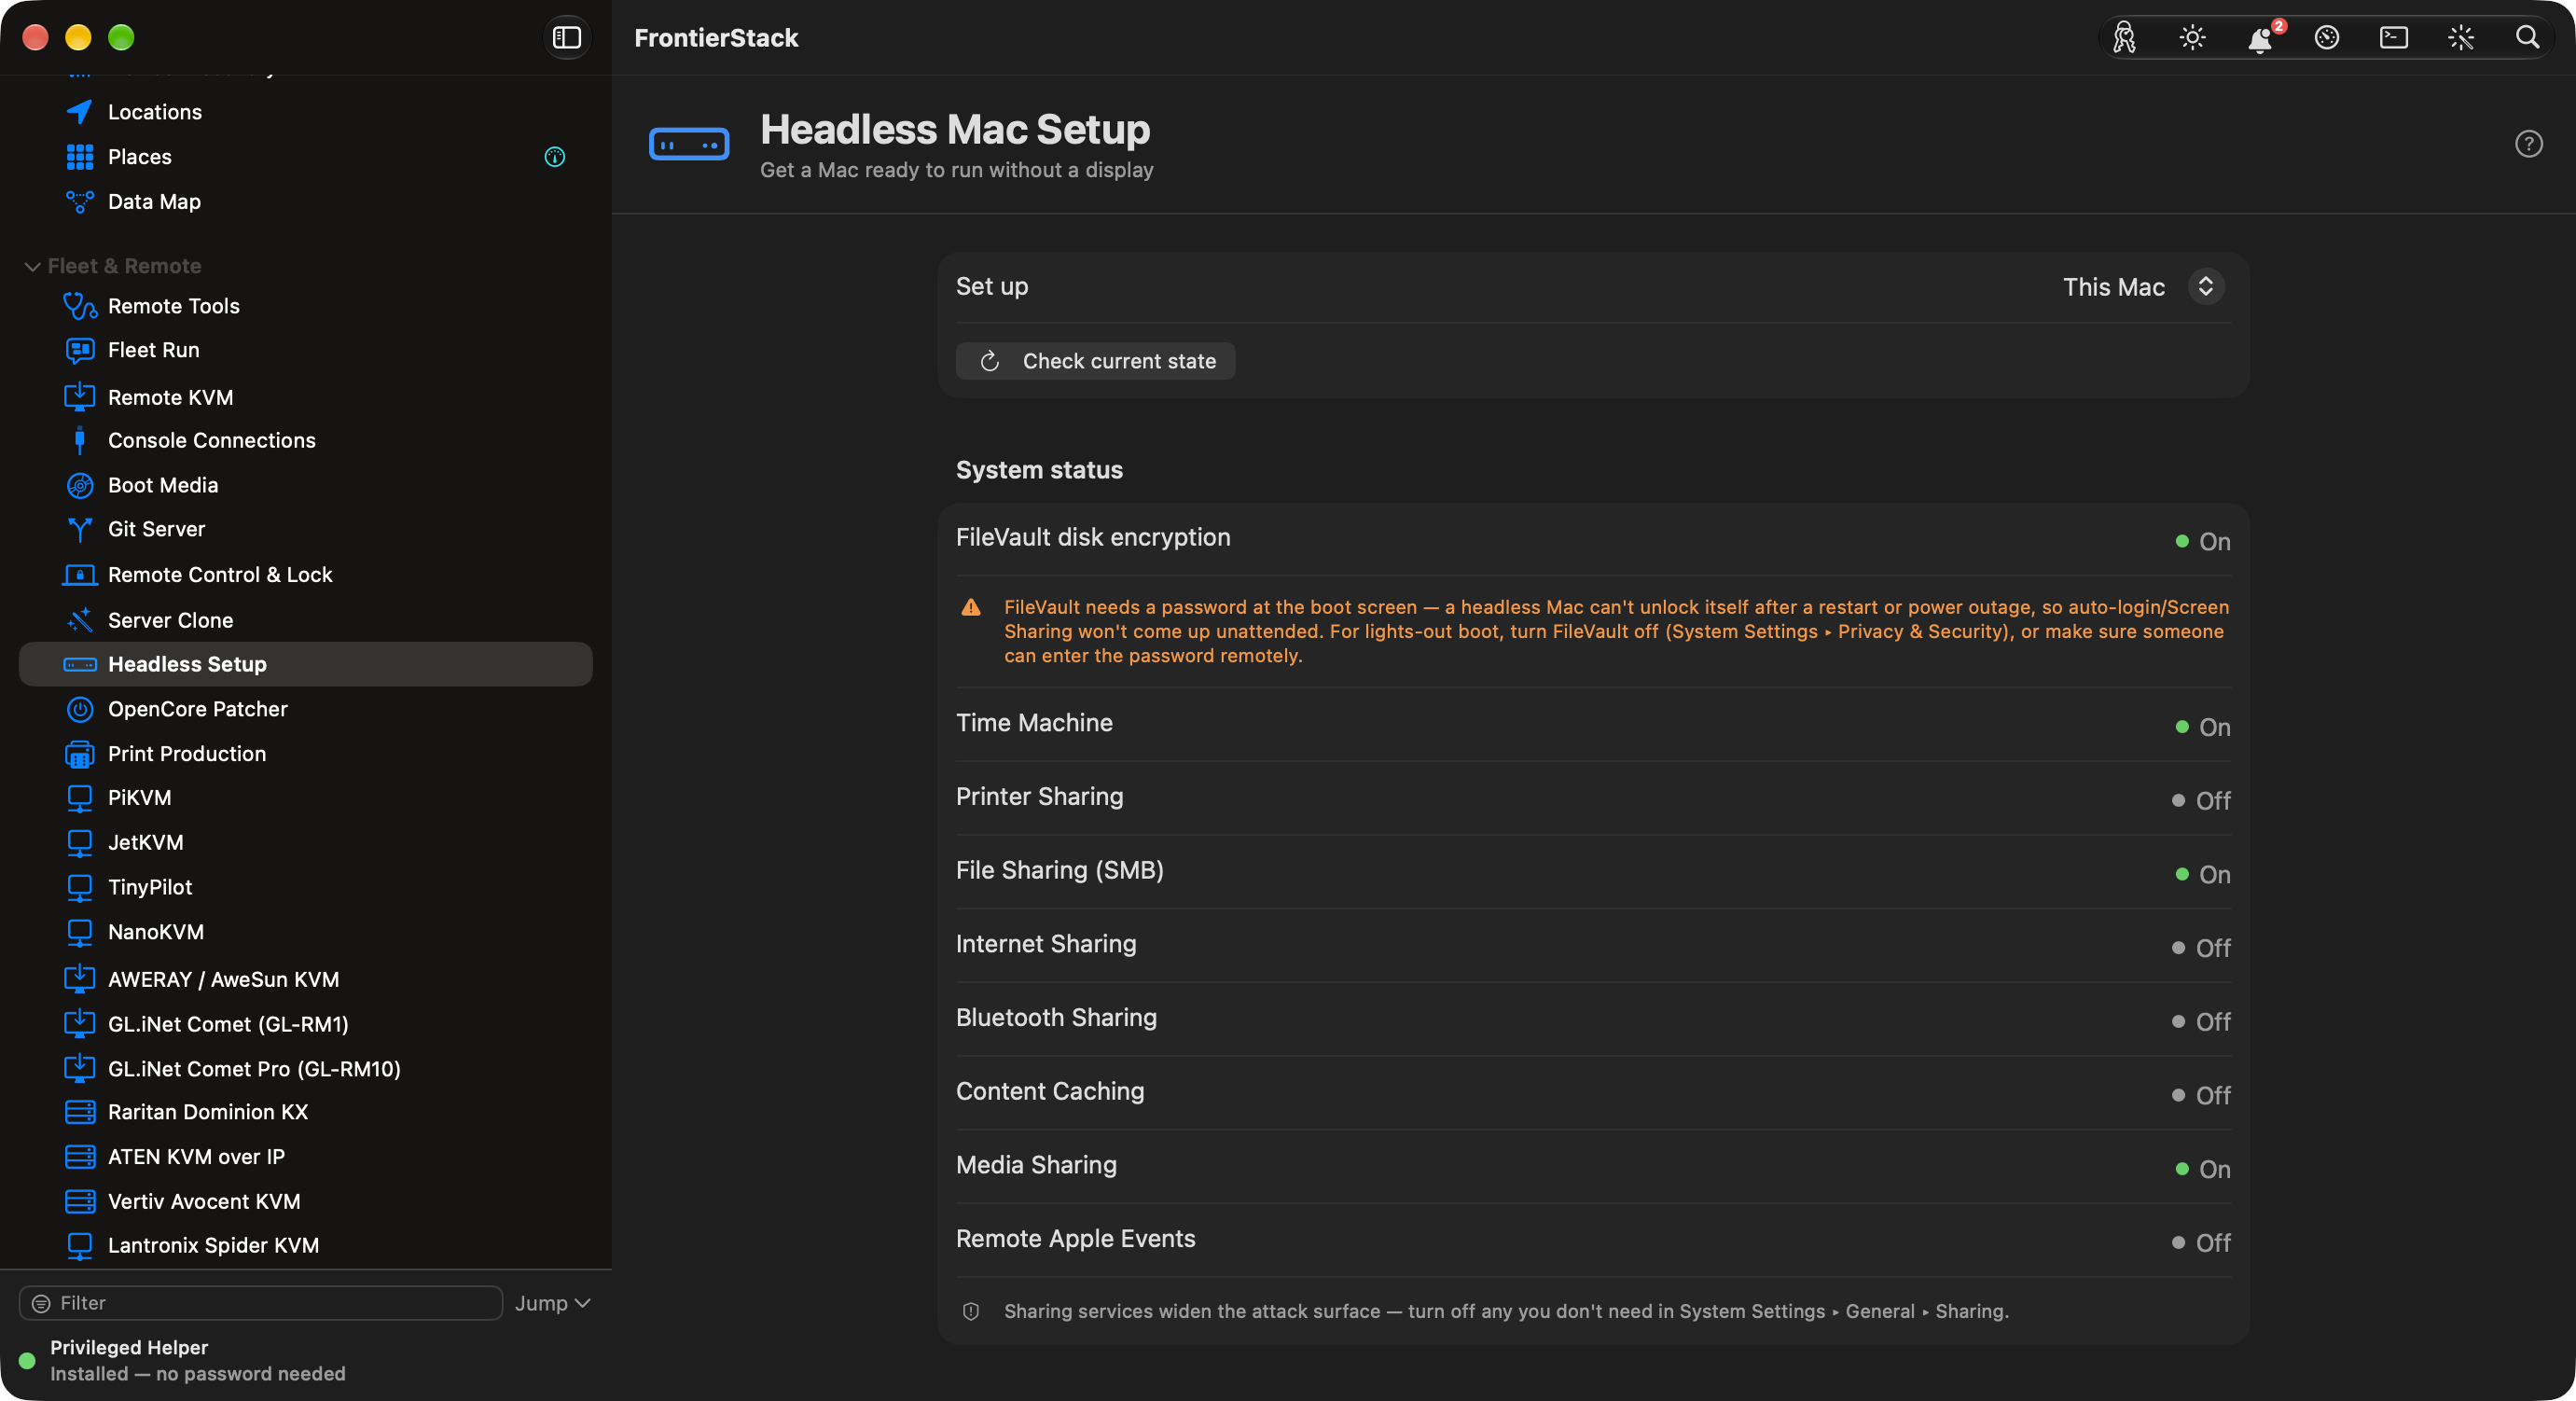Open NanoKVM sidebar entry
Image resolution: width=2576 pixels, height=1401 pixels.
tap(306, 932)
